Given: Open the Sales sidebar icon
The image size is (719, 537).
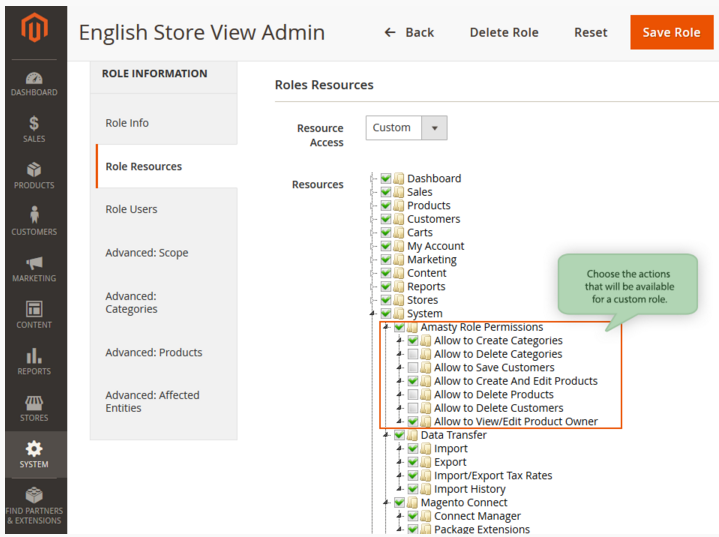Looking at the screenshot, I should coord(34,124).
